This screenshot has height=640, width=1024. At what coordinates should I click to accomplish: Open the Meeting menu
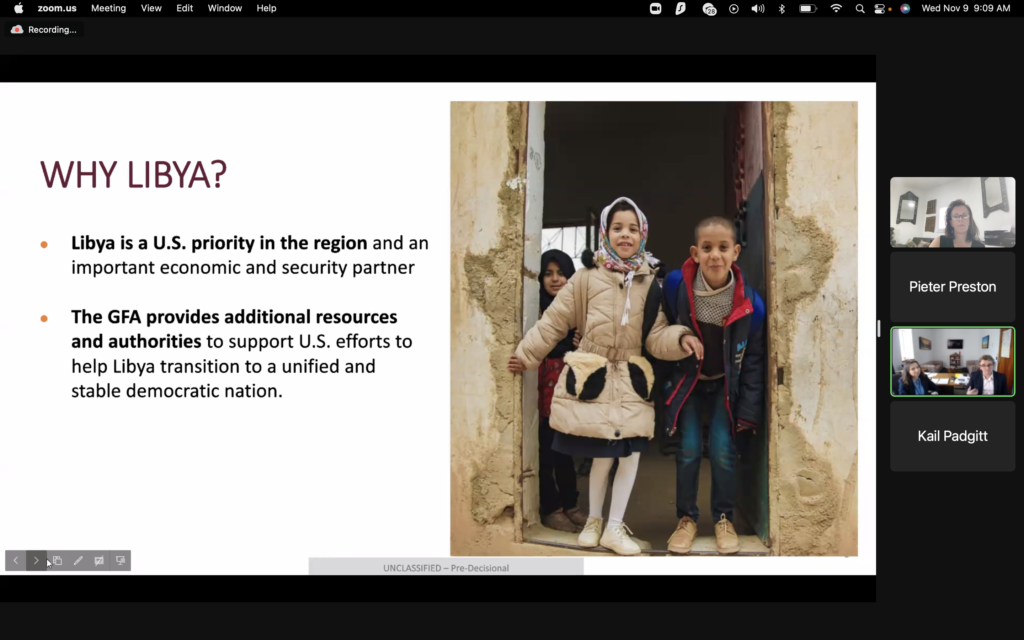[x=108, y=8]
